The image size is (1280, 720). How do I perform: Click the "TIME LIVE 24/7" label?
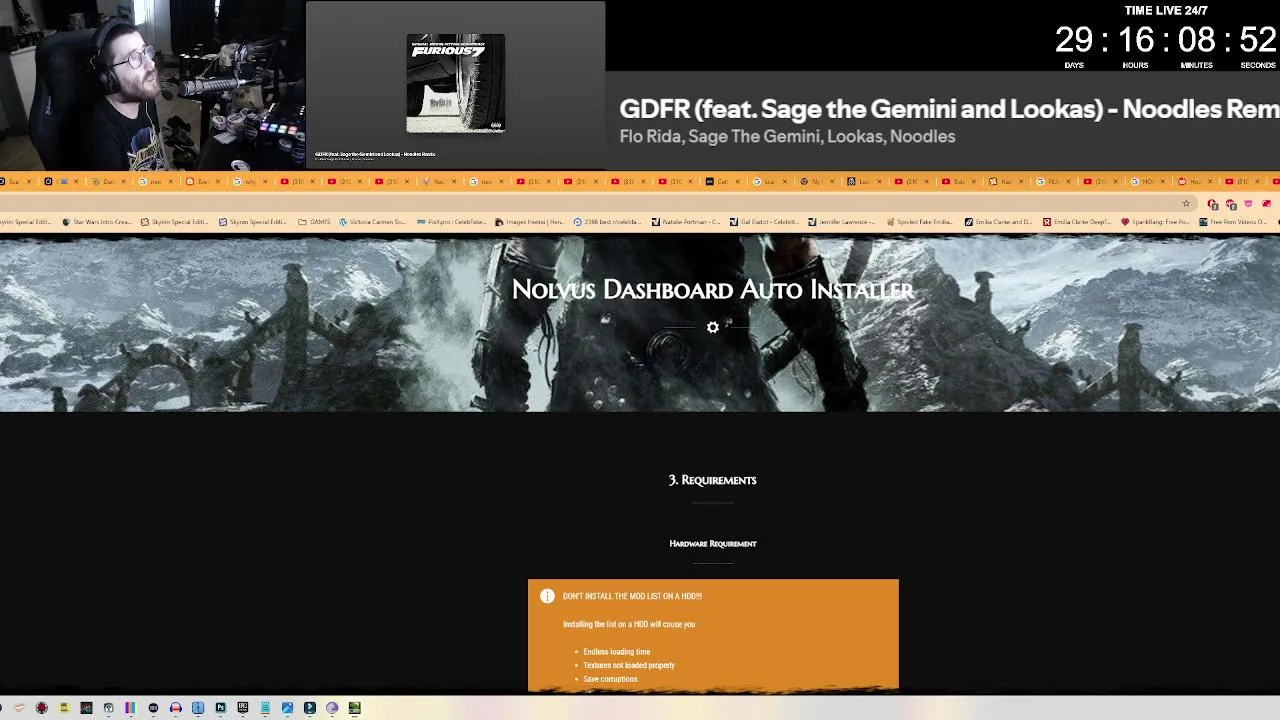tap(1166, 10)
